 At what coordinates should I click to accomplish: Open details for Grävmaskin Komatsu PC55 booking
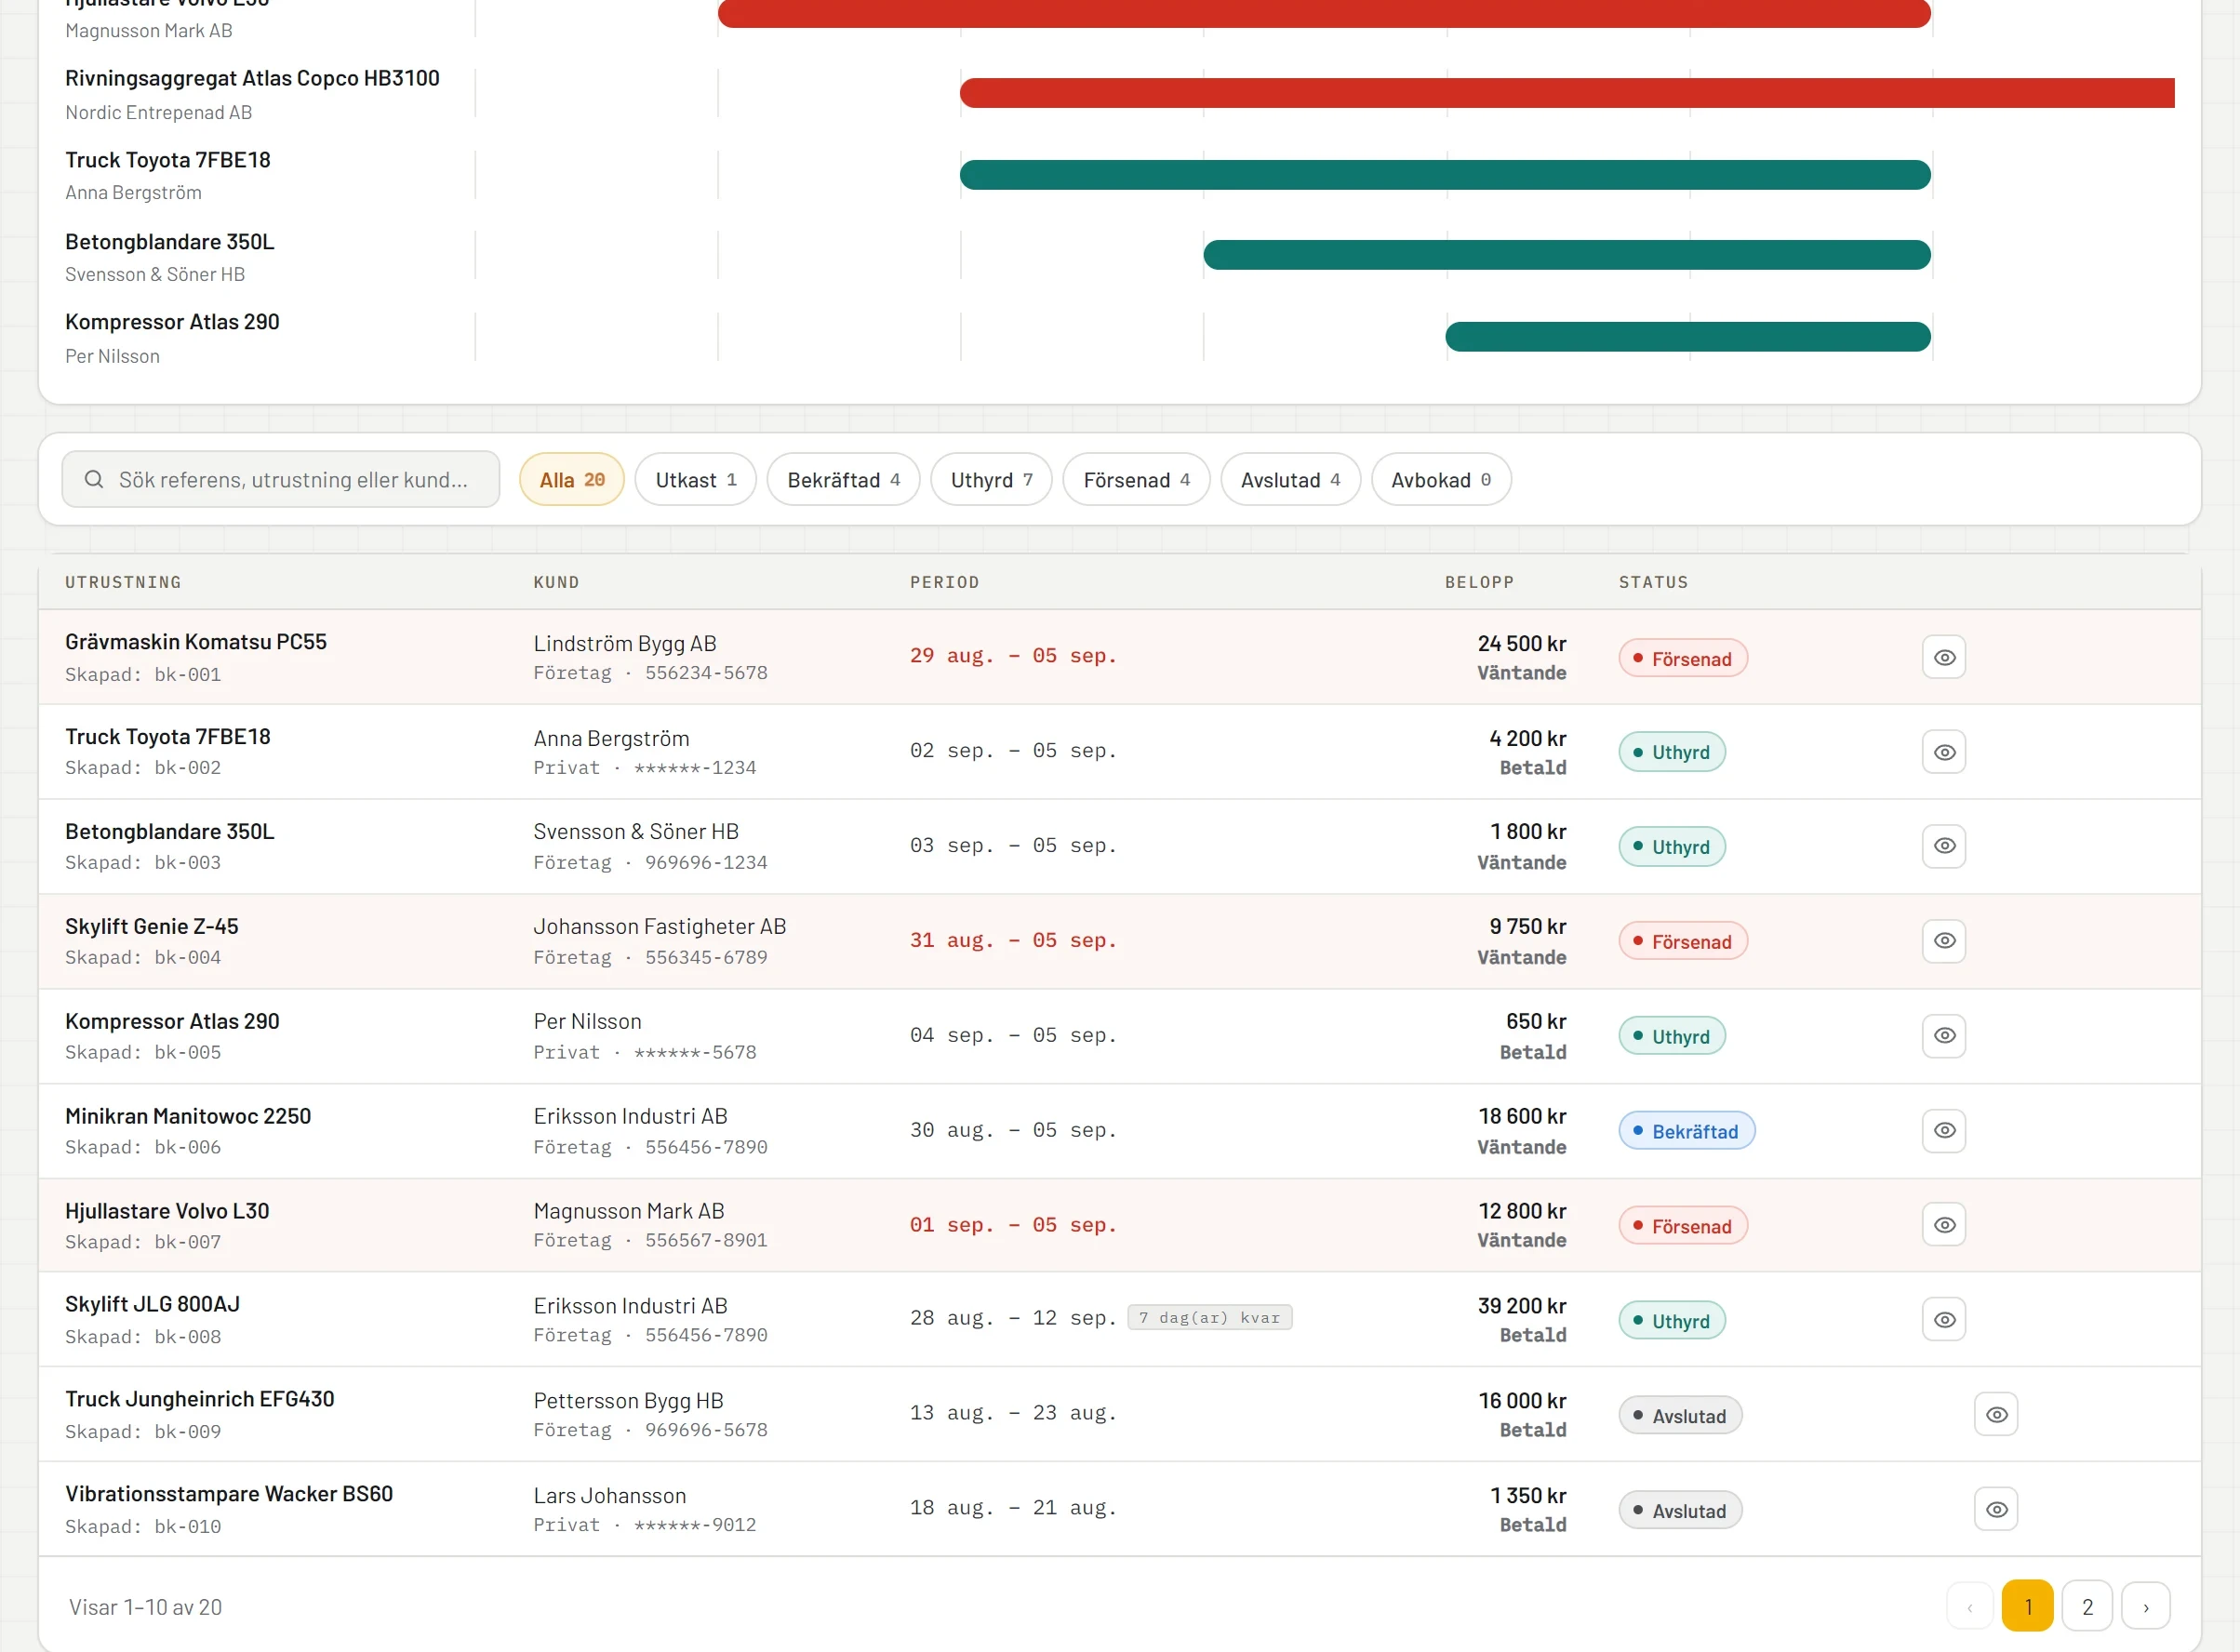click(x=1944, y=657)
